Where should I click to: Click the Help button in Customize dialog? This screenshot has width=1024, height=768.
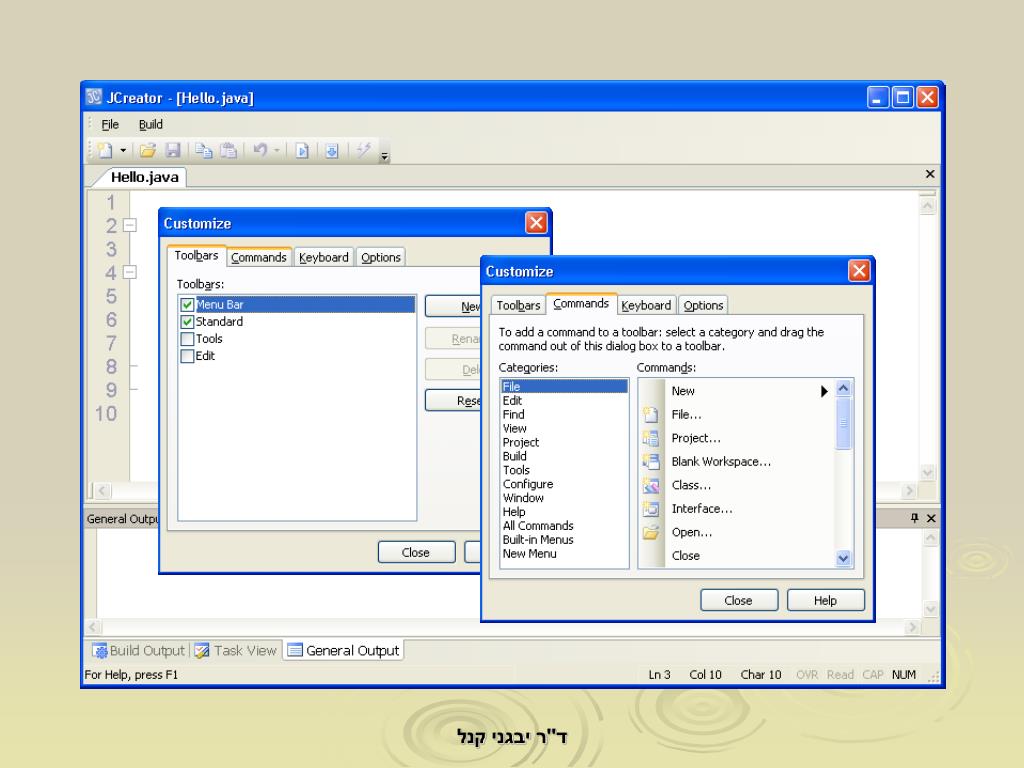point(825,600)
